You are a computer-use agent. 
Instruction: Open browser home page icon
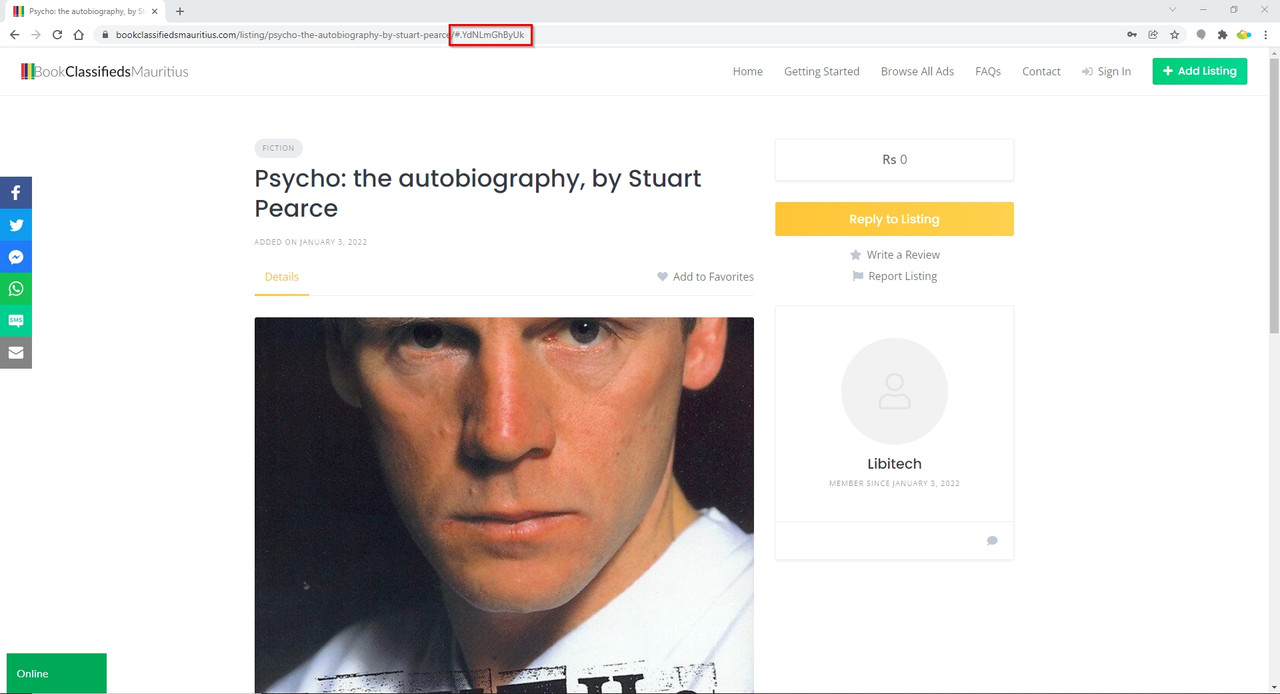point(79,35)
